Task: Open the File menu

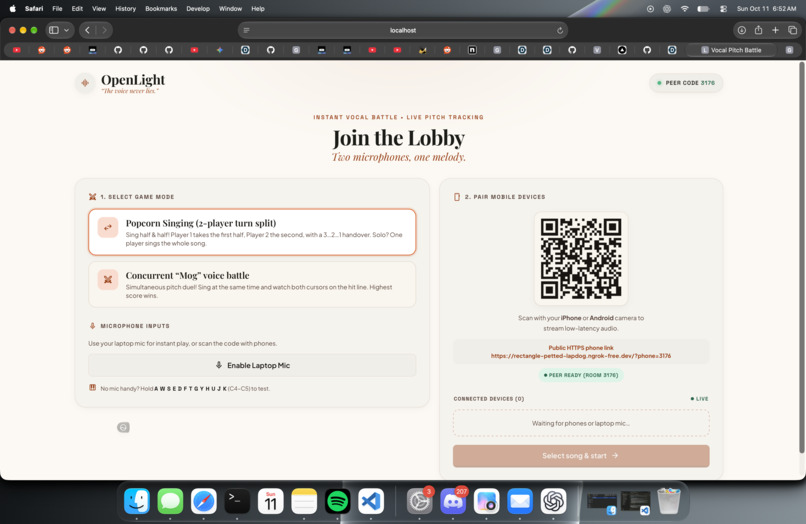Action: pyautogui.click(x=57, y=9)
